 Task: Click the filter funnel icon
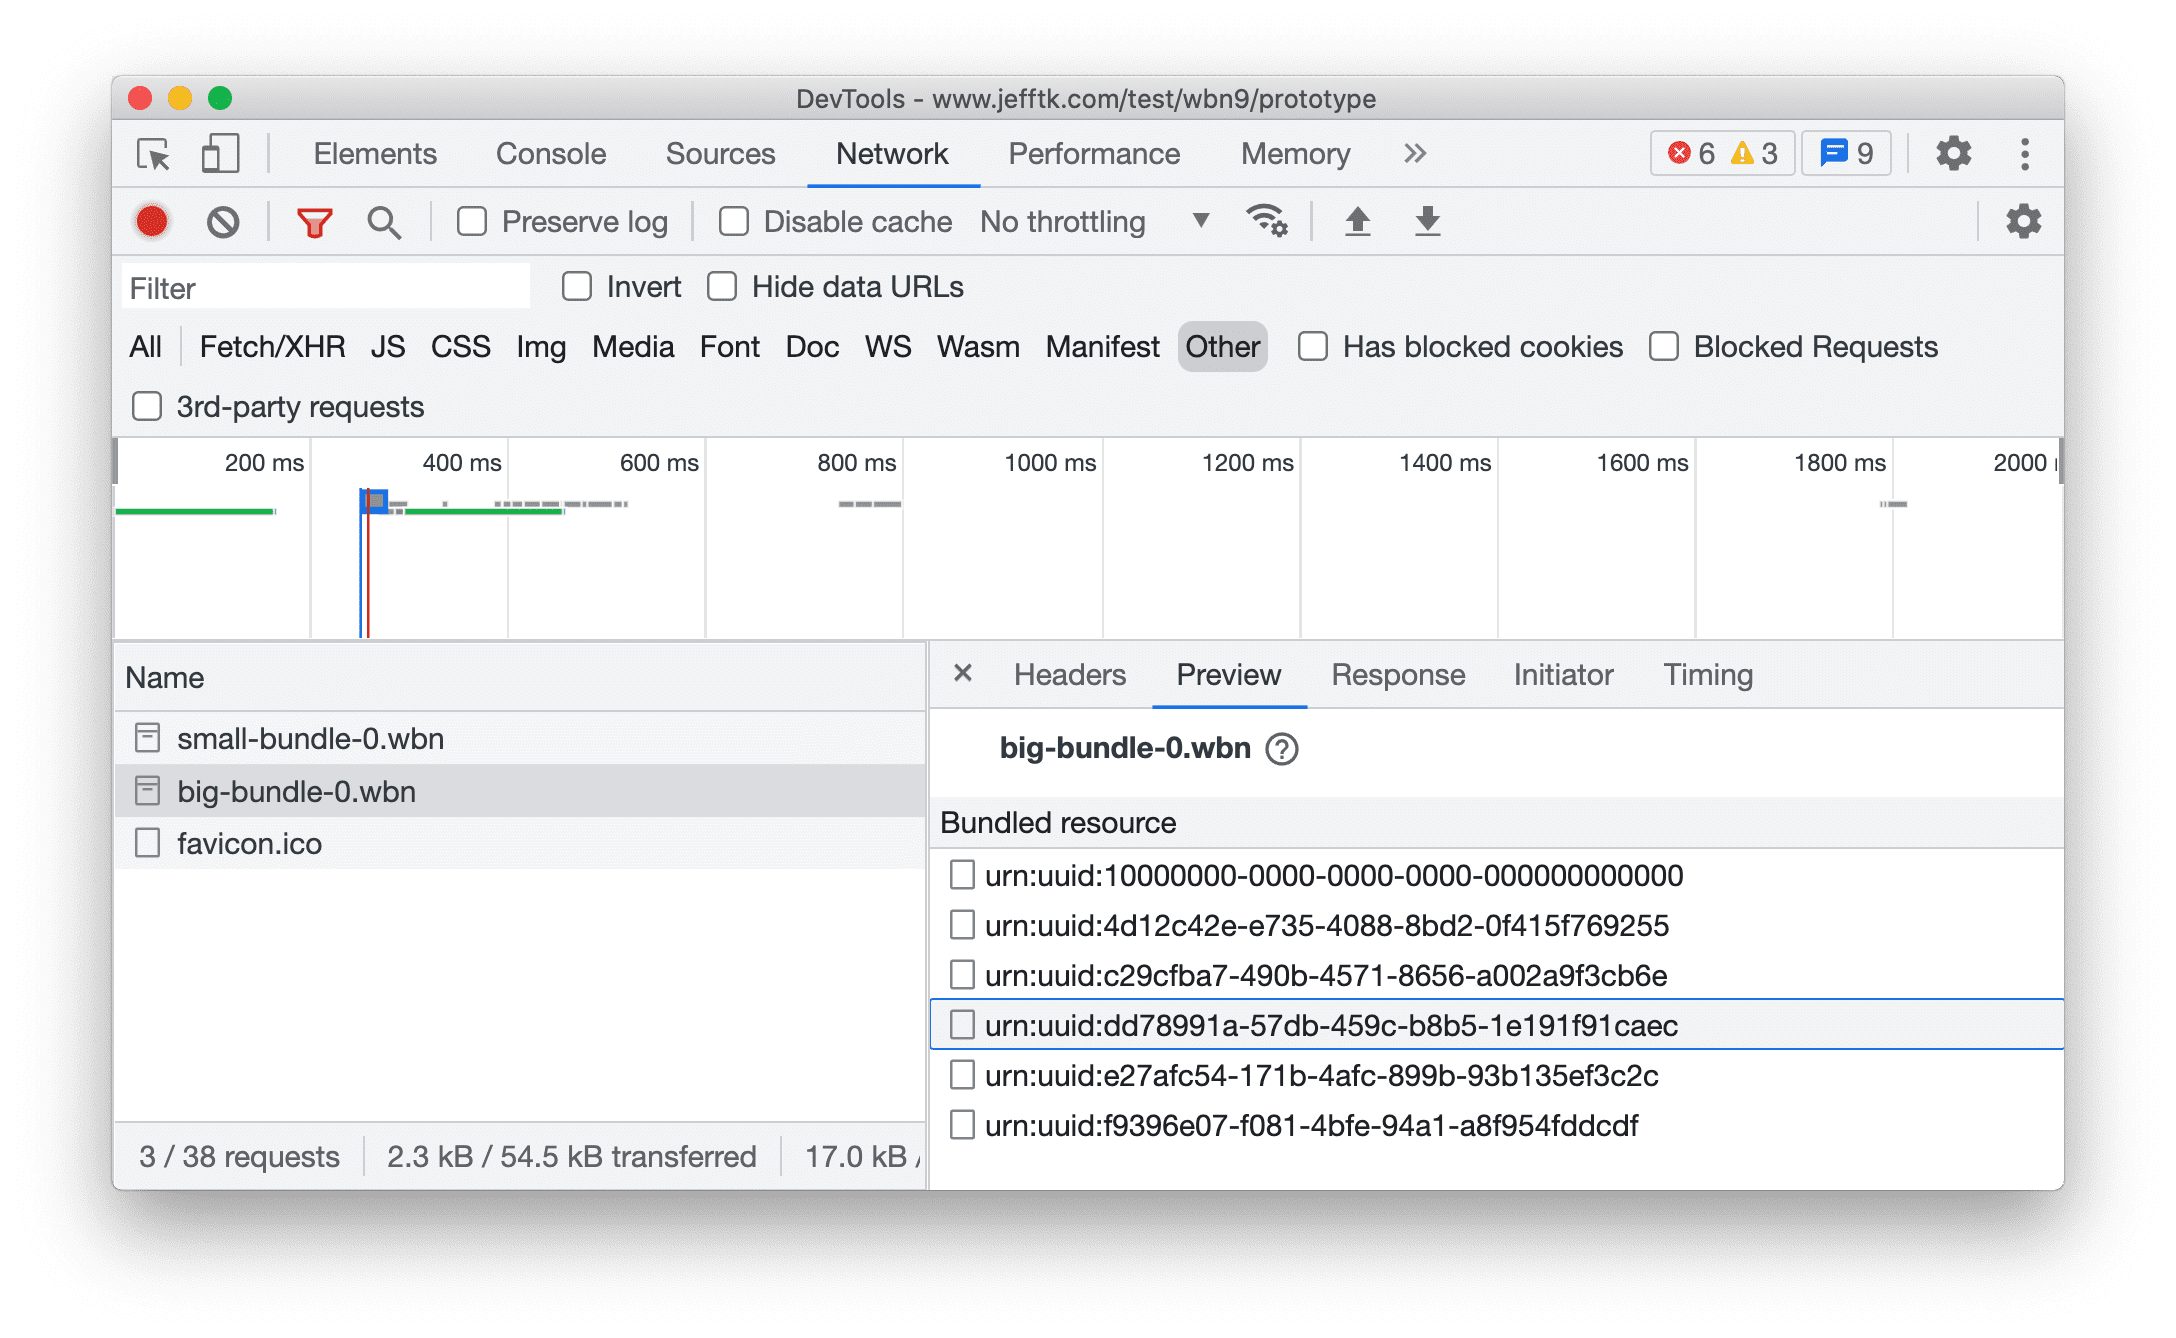click(x=314, y=221)
